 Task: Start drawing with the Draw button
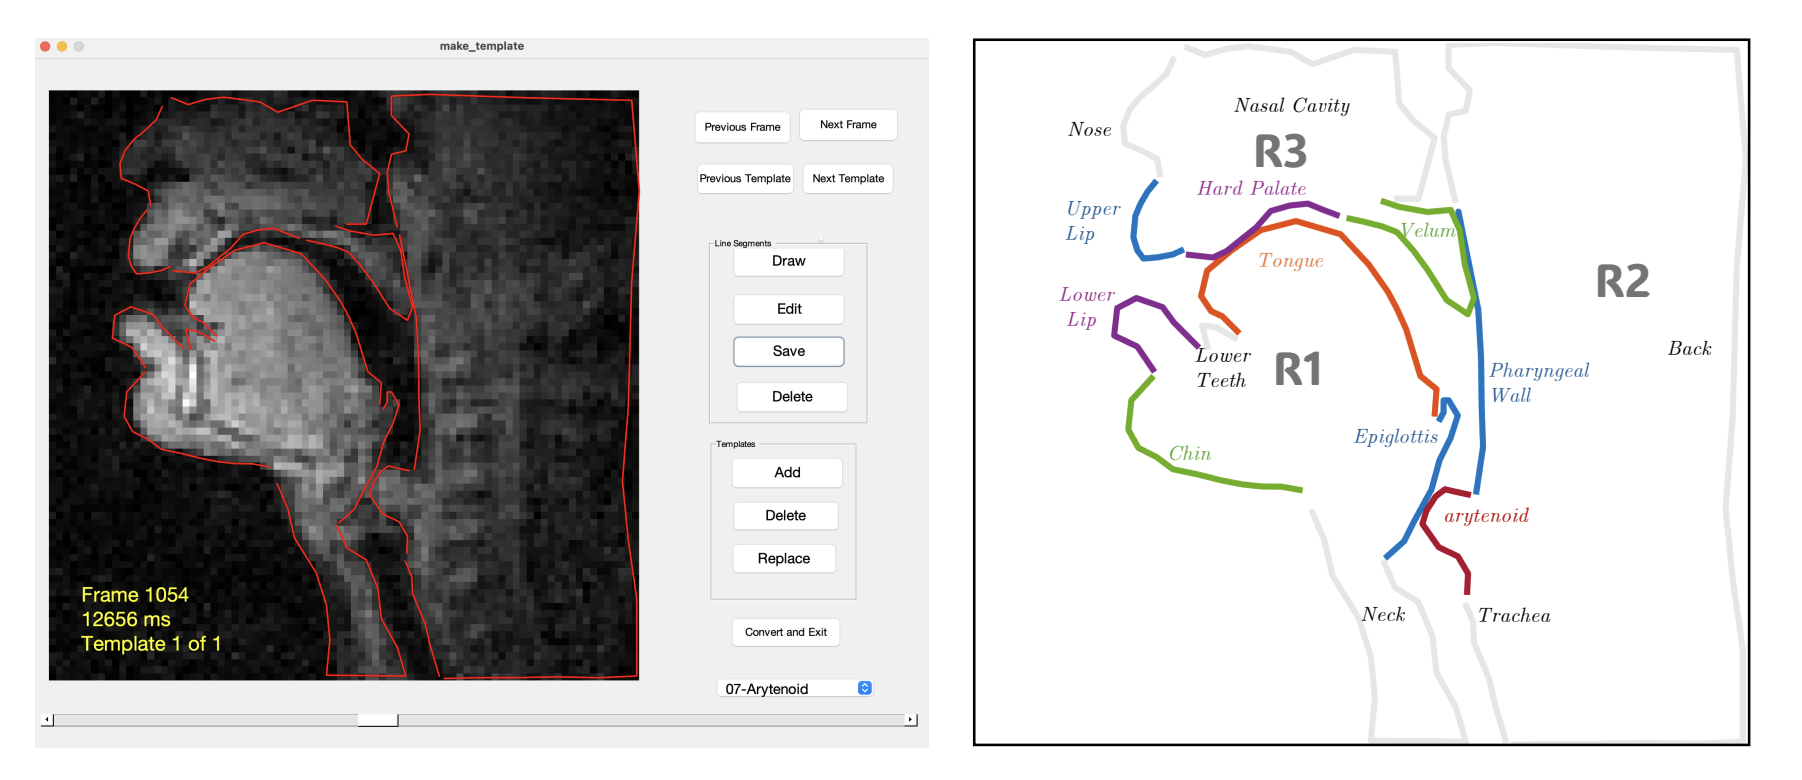click(x=789, y=261)
